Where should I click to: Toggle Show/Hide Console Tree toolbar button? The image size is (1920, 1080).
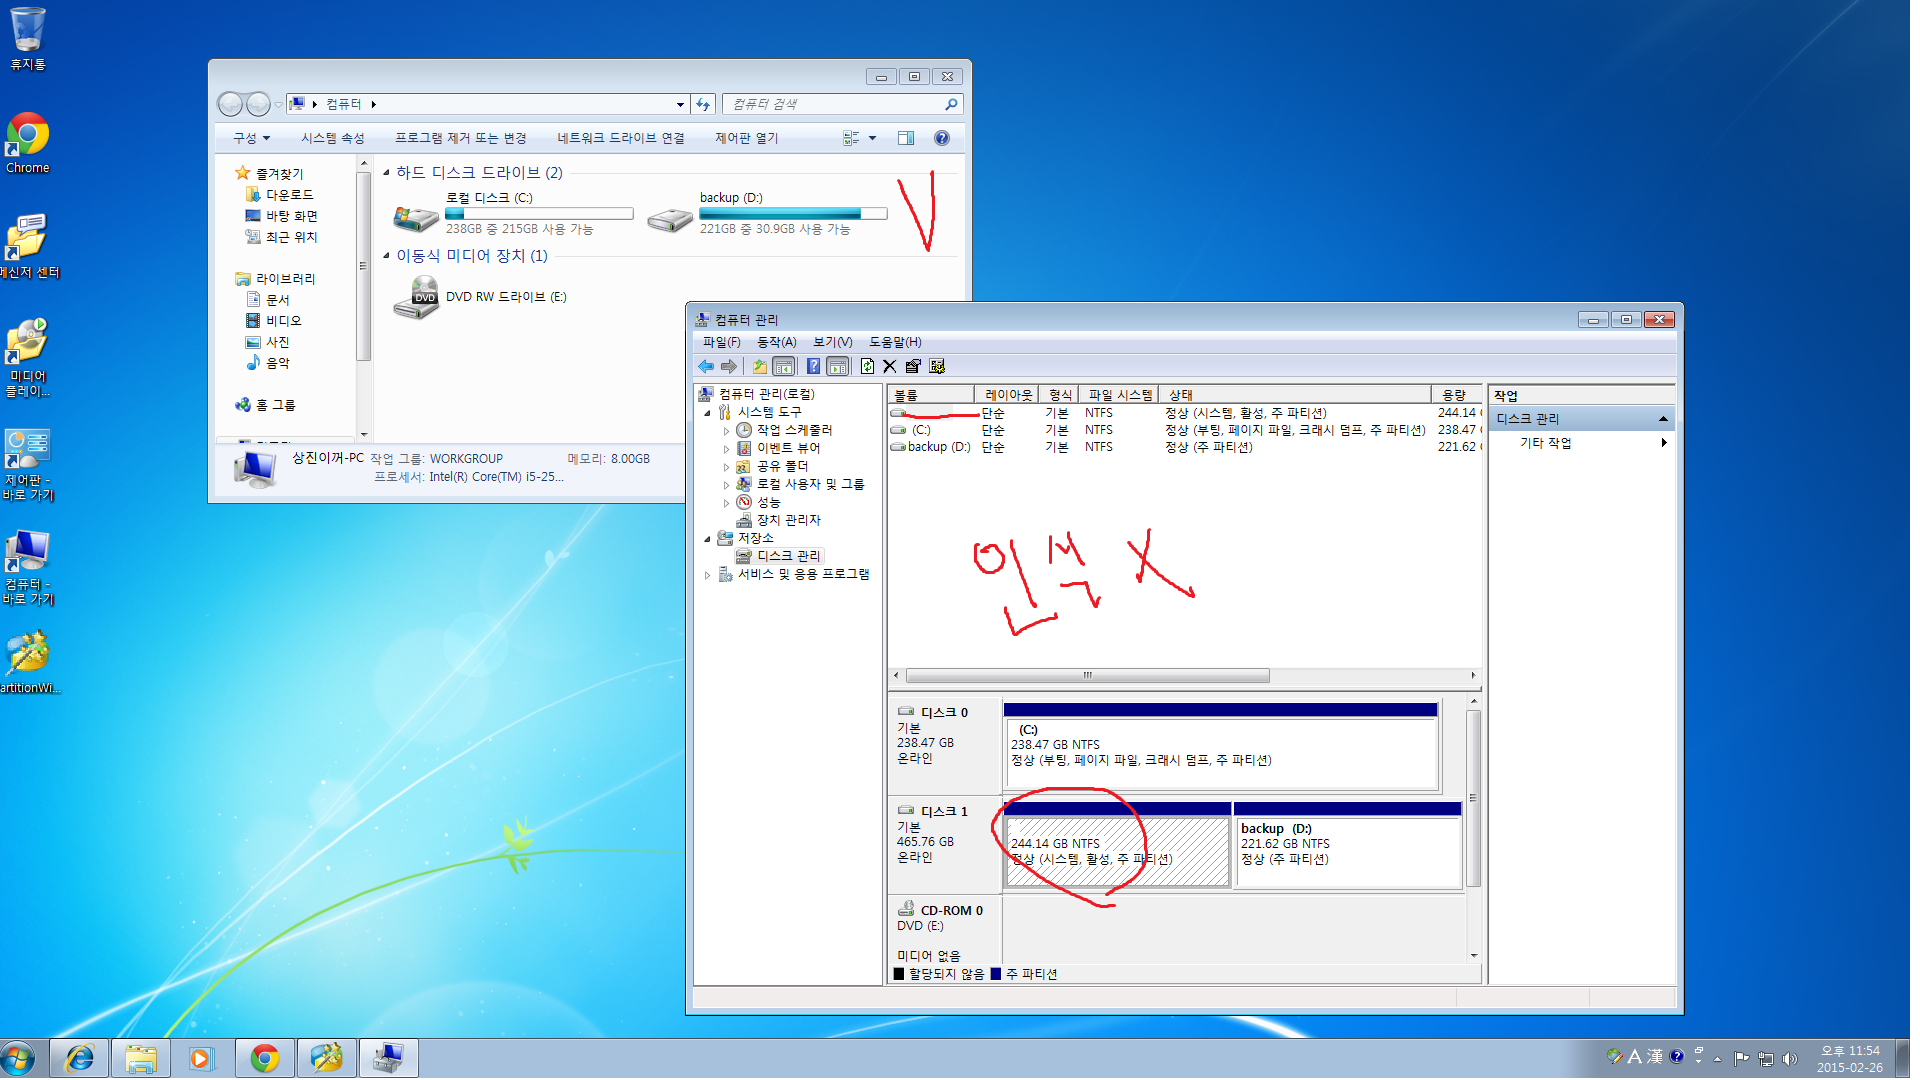click(x=784, y=366)
